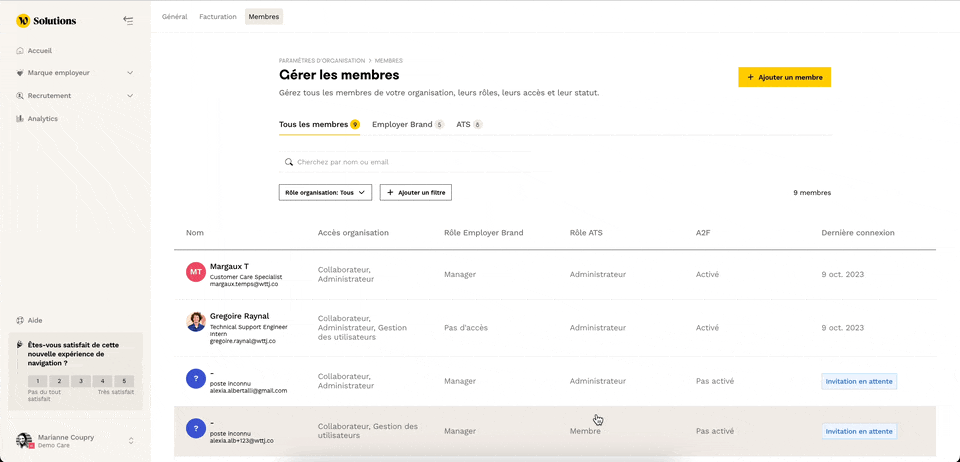Open the Aide help section
The height and width of the screenshot is (462, 960).
(x=34, y=320)
